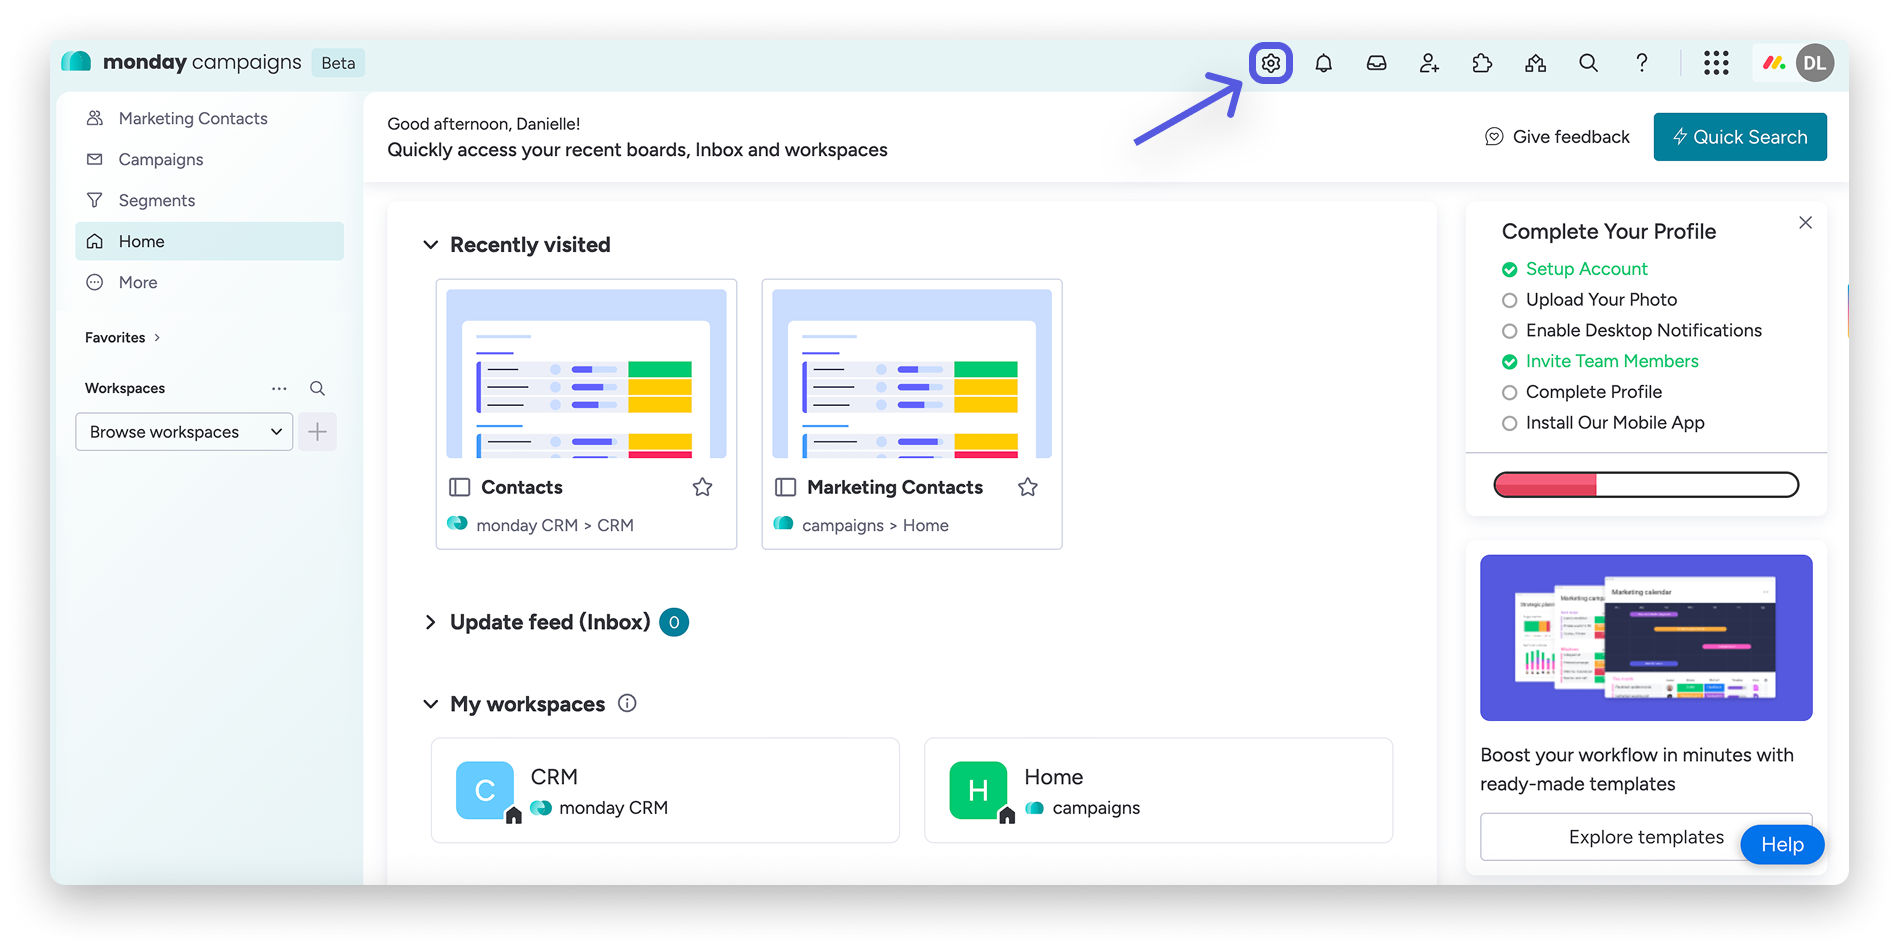Click the Quick Search button

tap(1740, 137)
